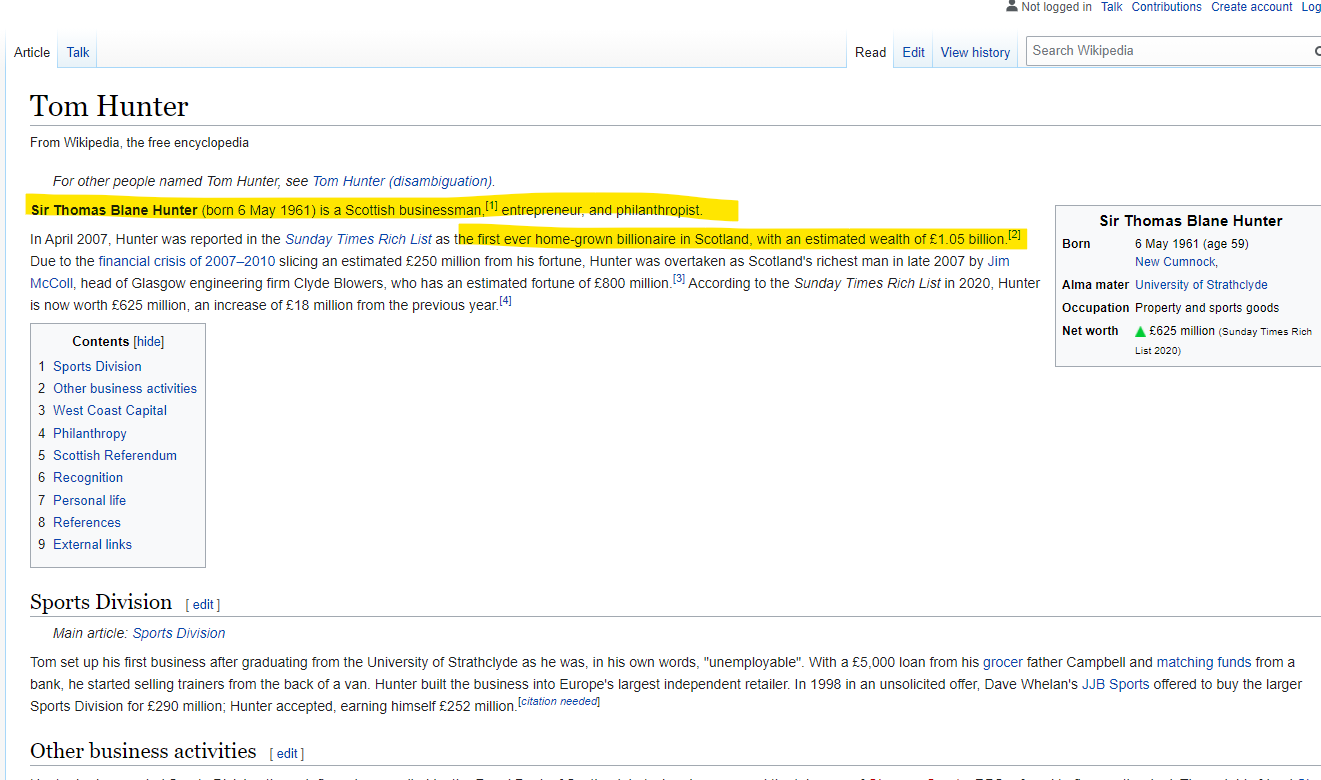Click the infobox title Sir Thomas Blane Hunter
The width and height of the screenshot is (1321, 780).
1190,221
